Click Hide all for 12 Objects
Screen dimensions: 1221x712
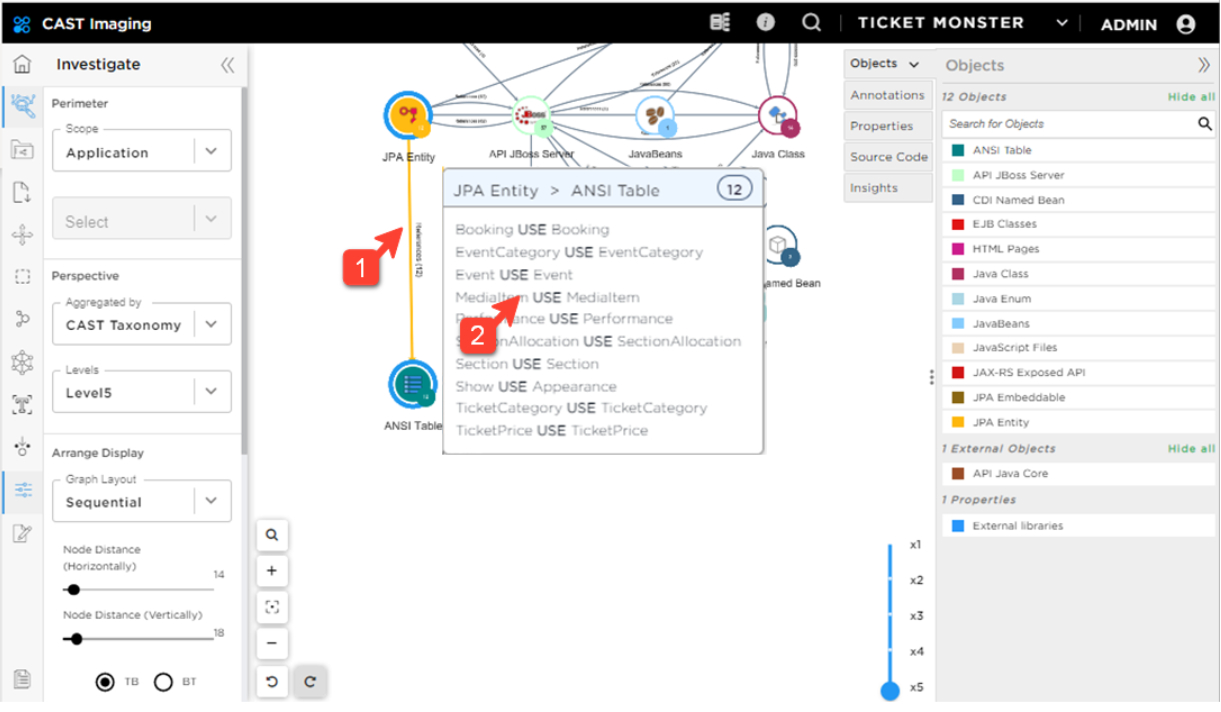click(1191, 97)
